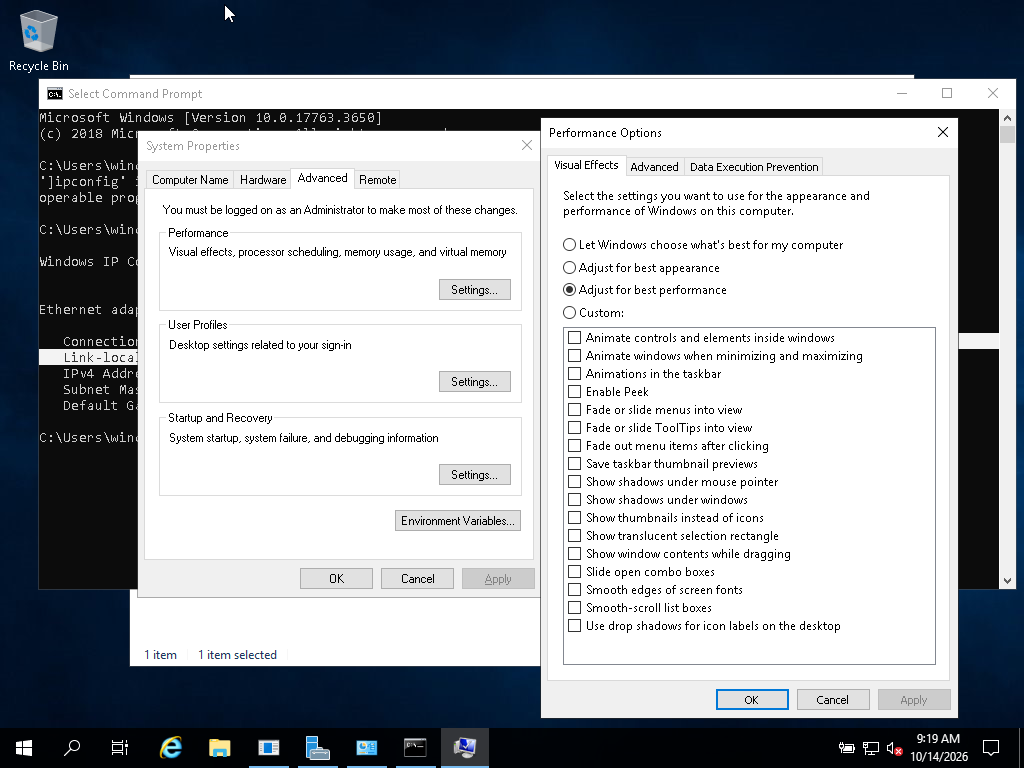The image size is (1024, 768).
Task: Click the taskbar clock showing 9:19 AM
Action: coord(938,748)
